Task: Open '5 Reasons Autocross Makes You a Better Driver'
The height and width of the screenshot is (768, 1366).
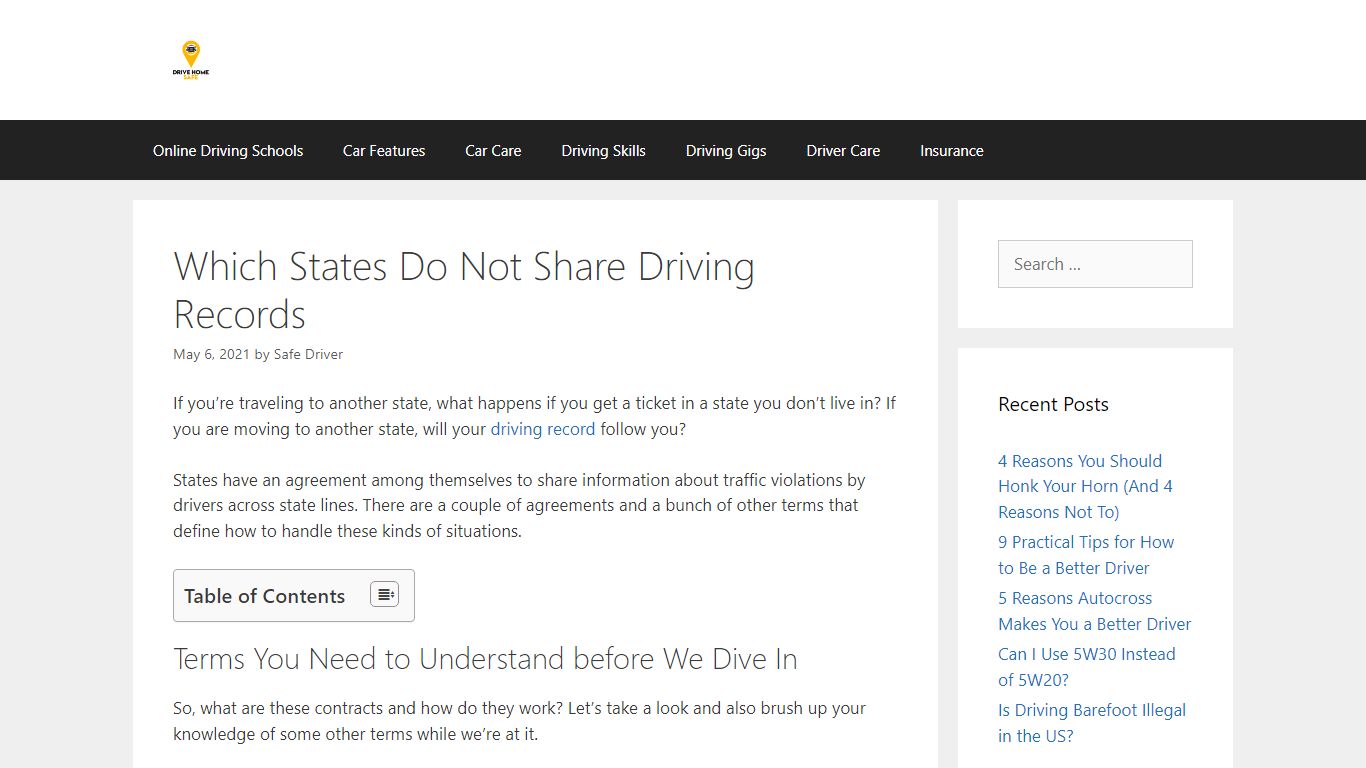Action: (x=1095, y=611)
